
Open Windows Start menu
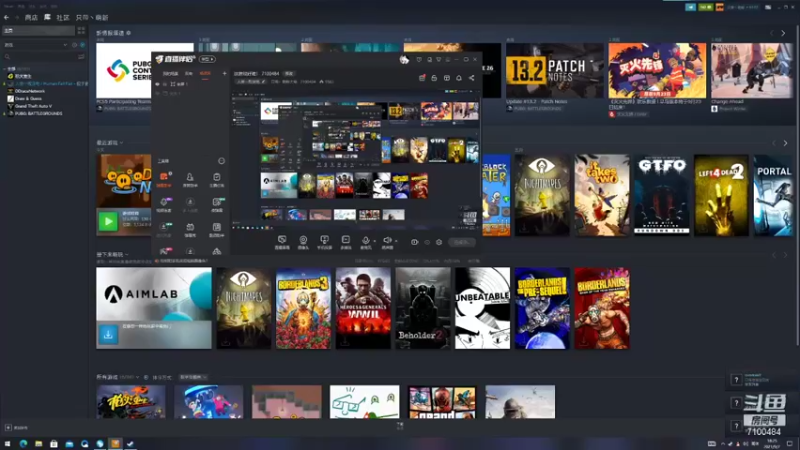click(x=7, y=444)
